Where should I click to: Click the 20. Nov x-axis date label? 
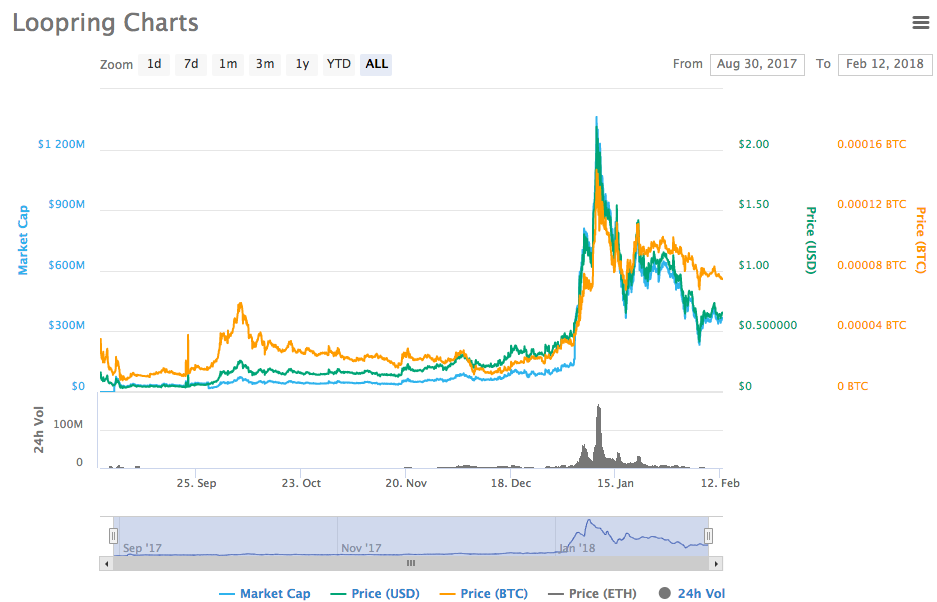[406, 483]
